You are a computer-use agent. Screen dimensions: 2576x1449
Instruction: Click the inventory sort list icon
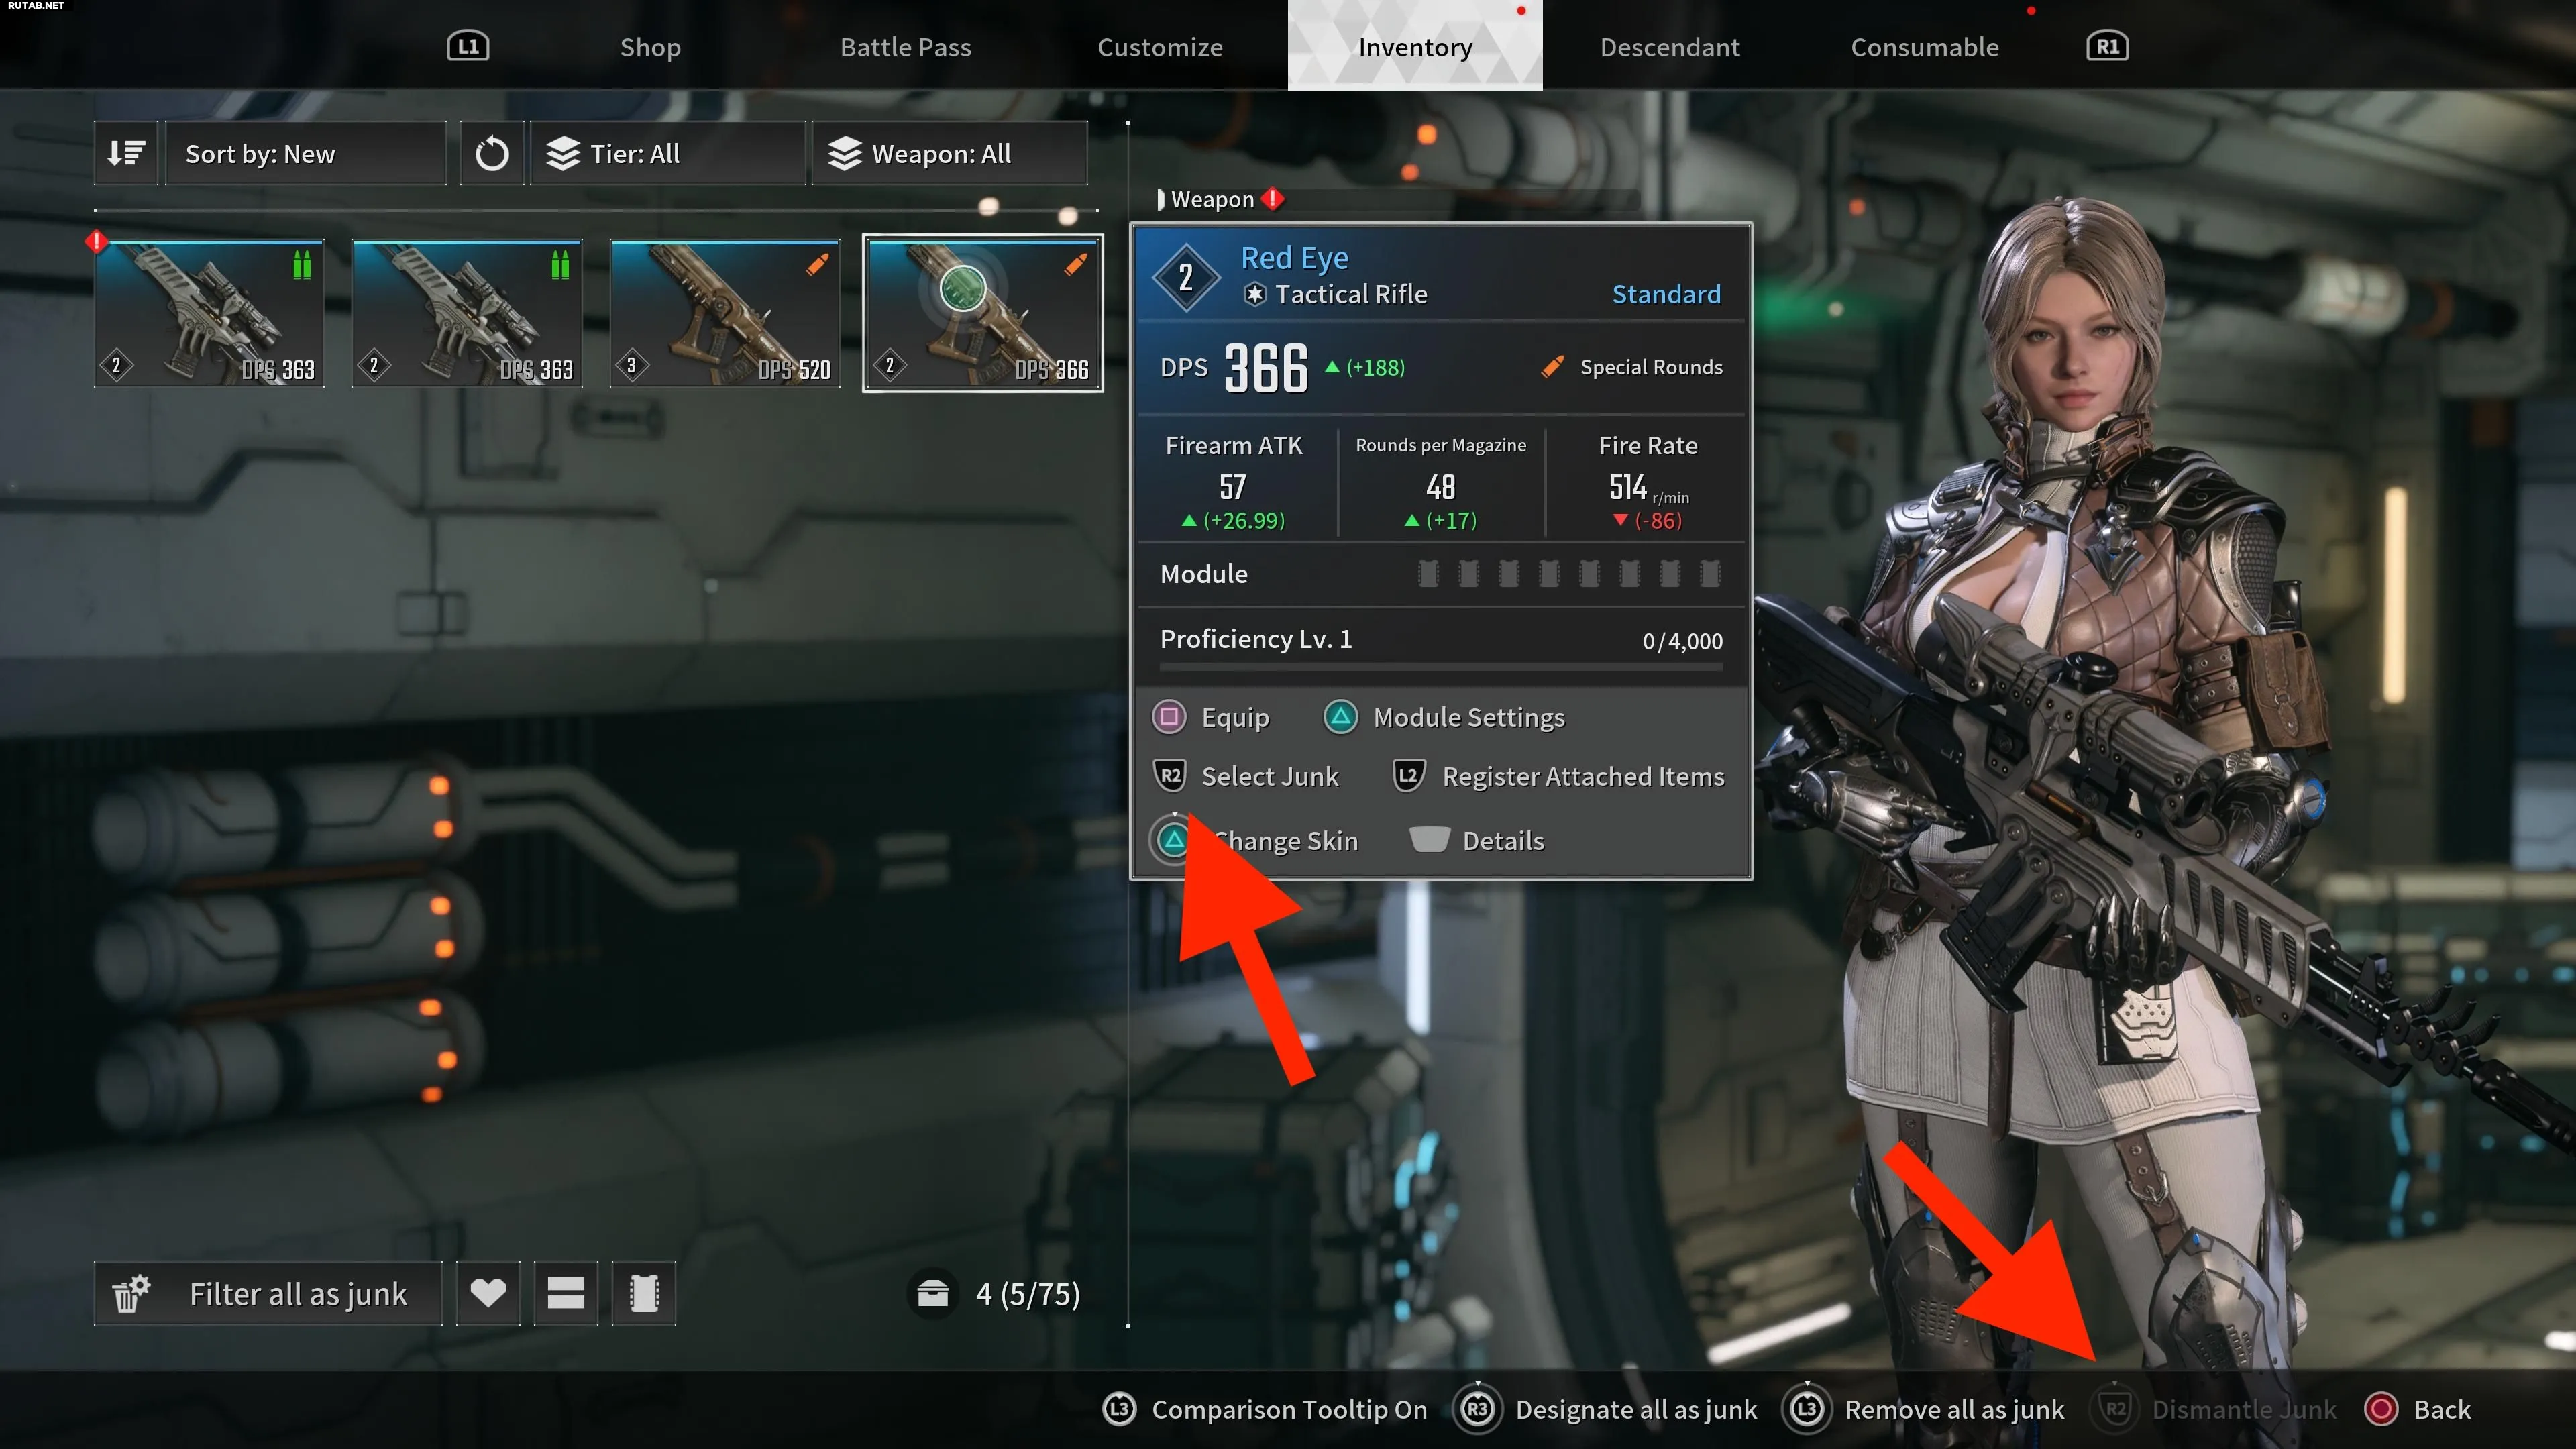[x=125, y=152]
